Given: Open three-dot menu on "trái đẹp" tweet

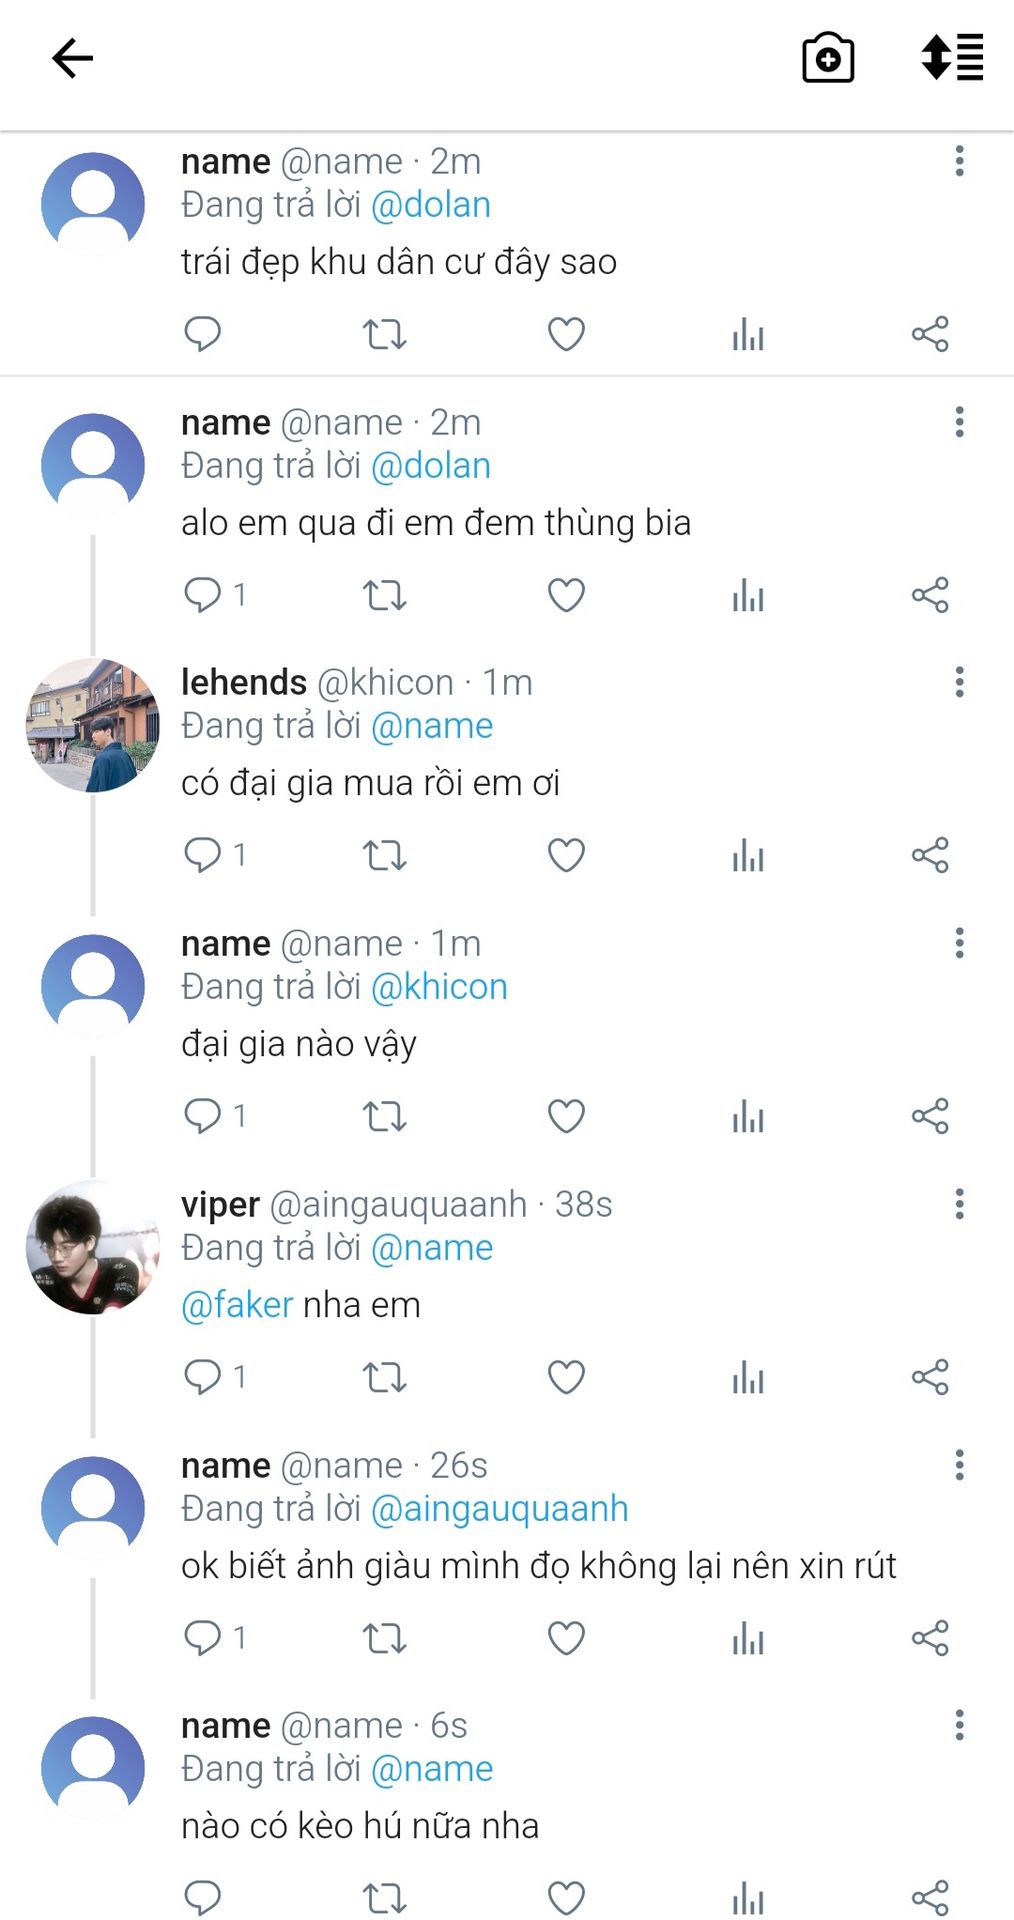Looking at the screenshot, I should tap(959, 161).
